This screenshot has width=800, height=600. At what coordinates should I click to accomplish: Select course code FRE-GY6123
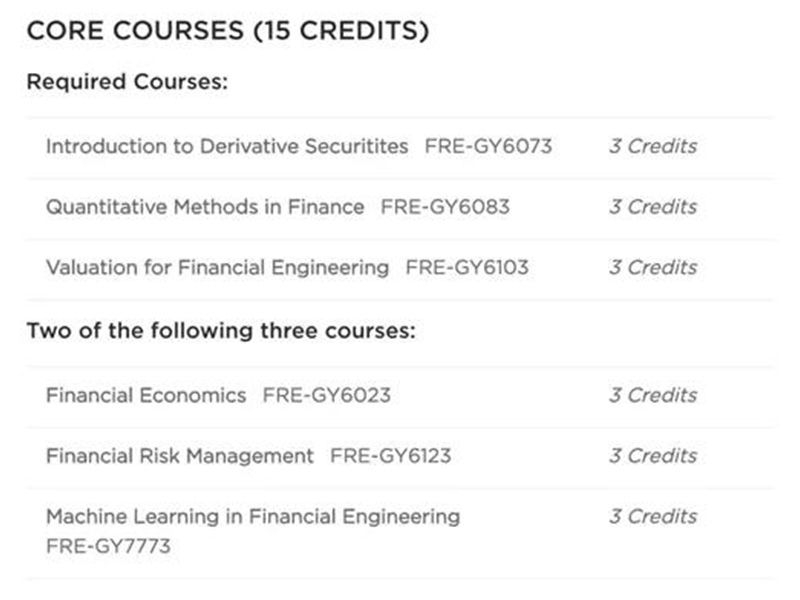click(x=390, y=456)
